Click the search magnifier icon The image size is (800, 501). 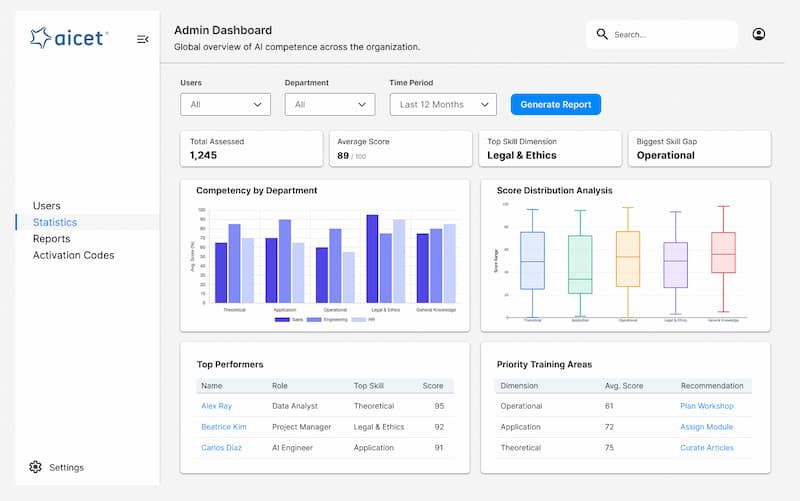(x=602, y=34)
